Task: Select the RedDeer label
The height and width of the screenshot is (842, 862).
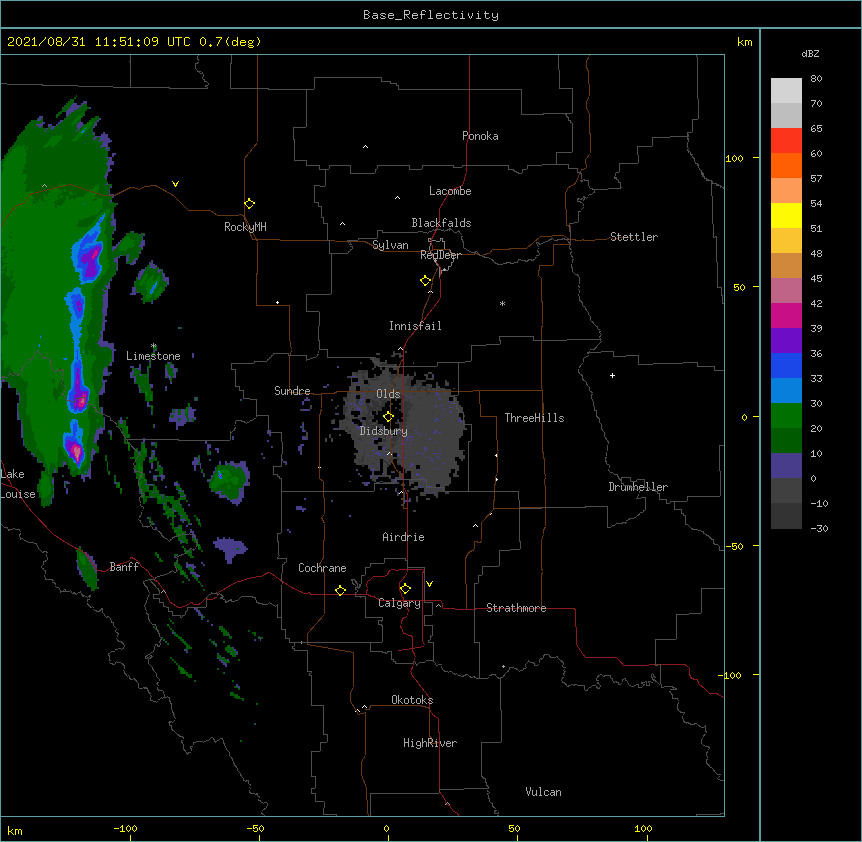Action: 440,255
